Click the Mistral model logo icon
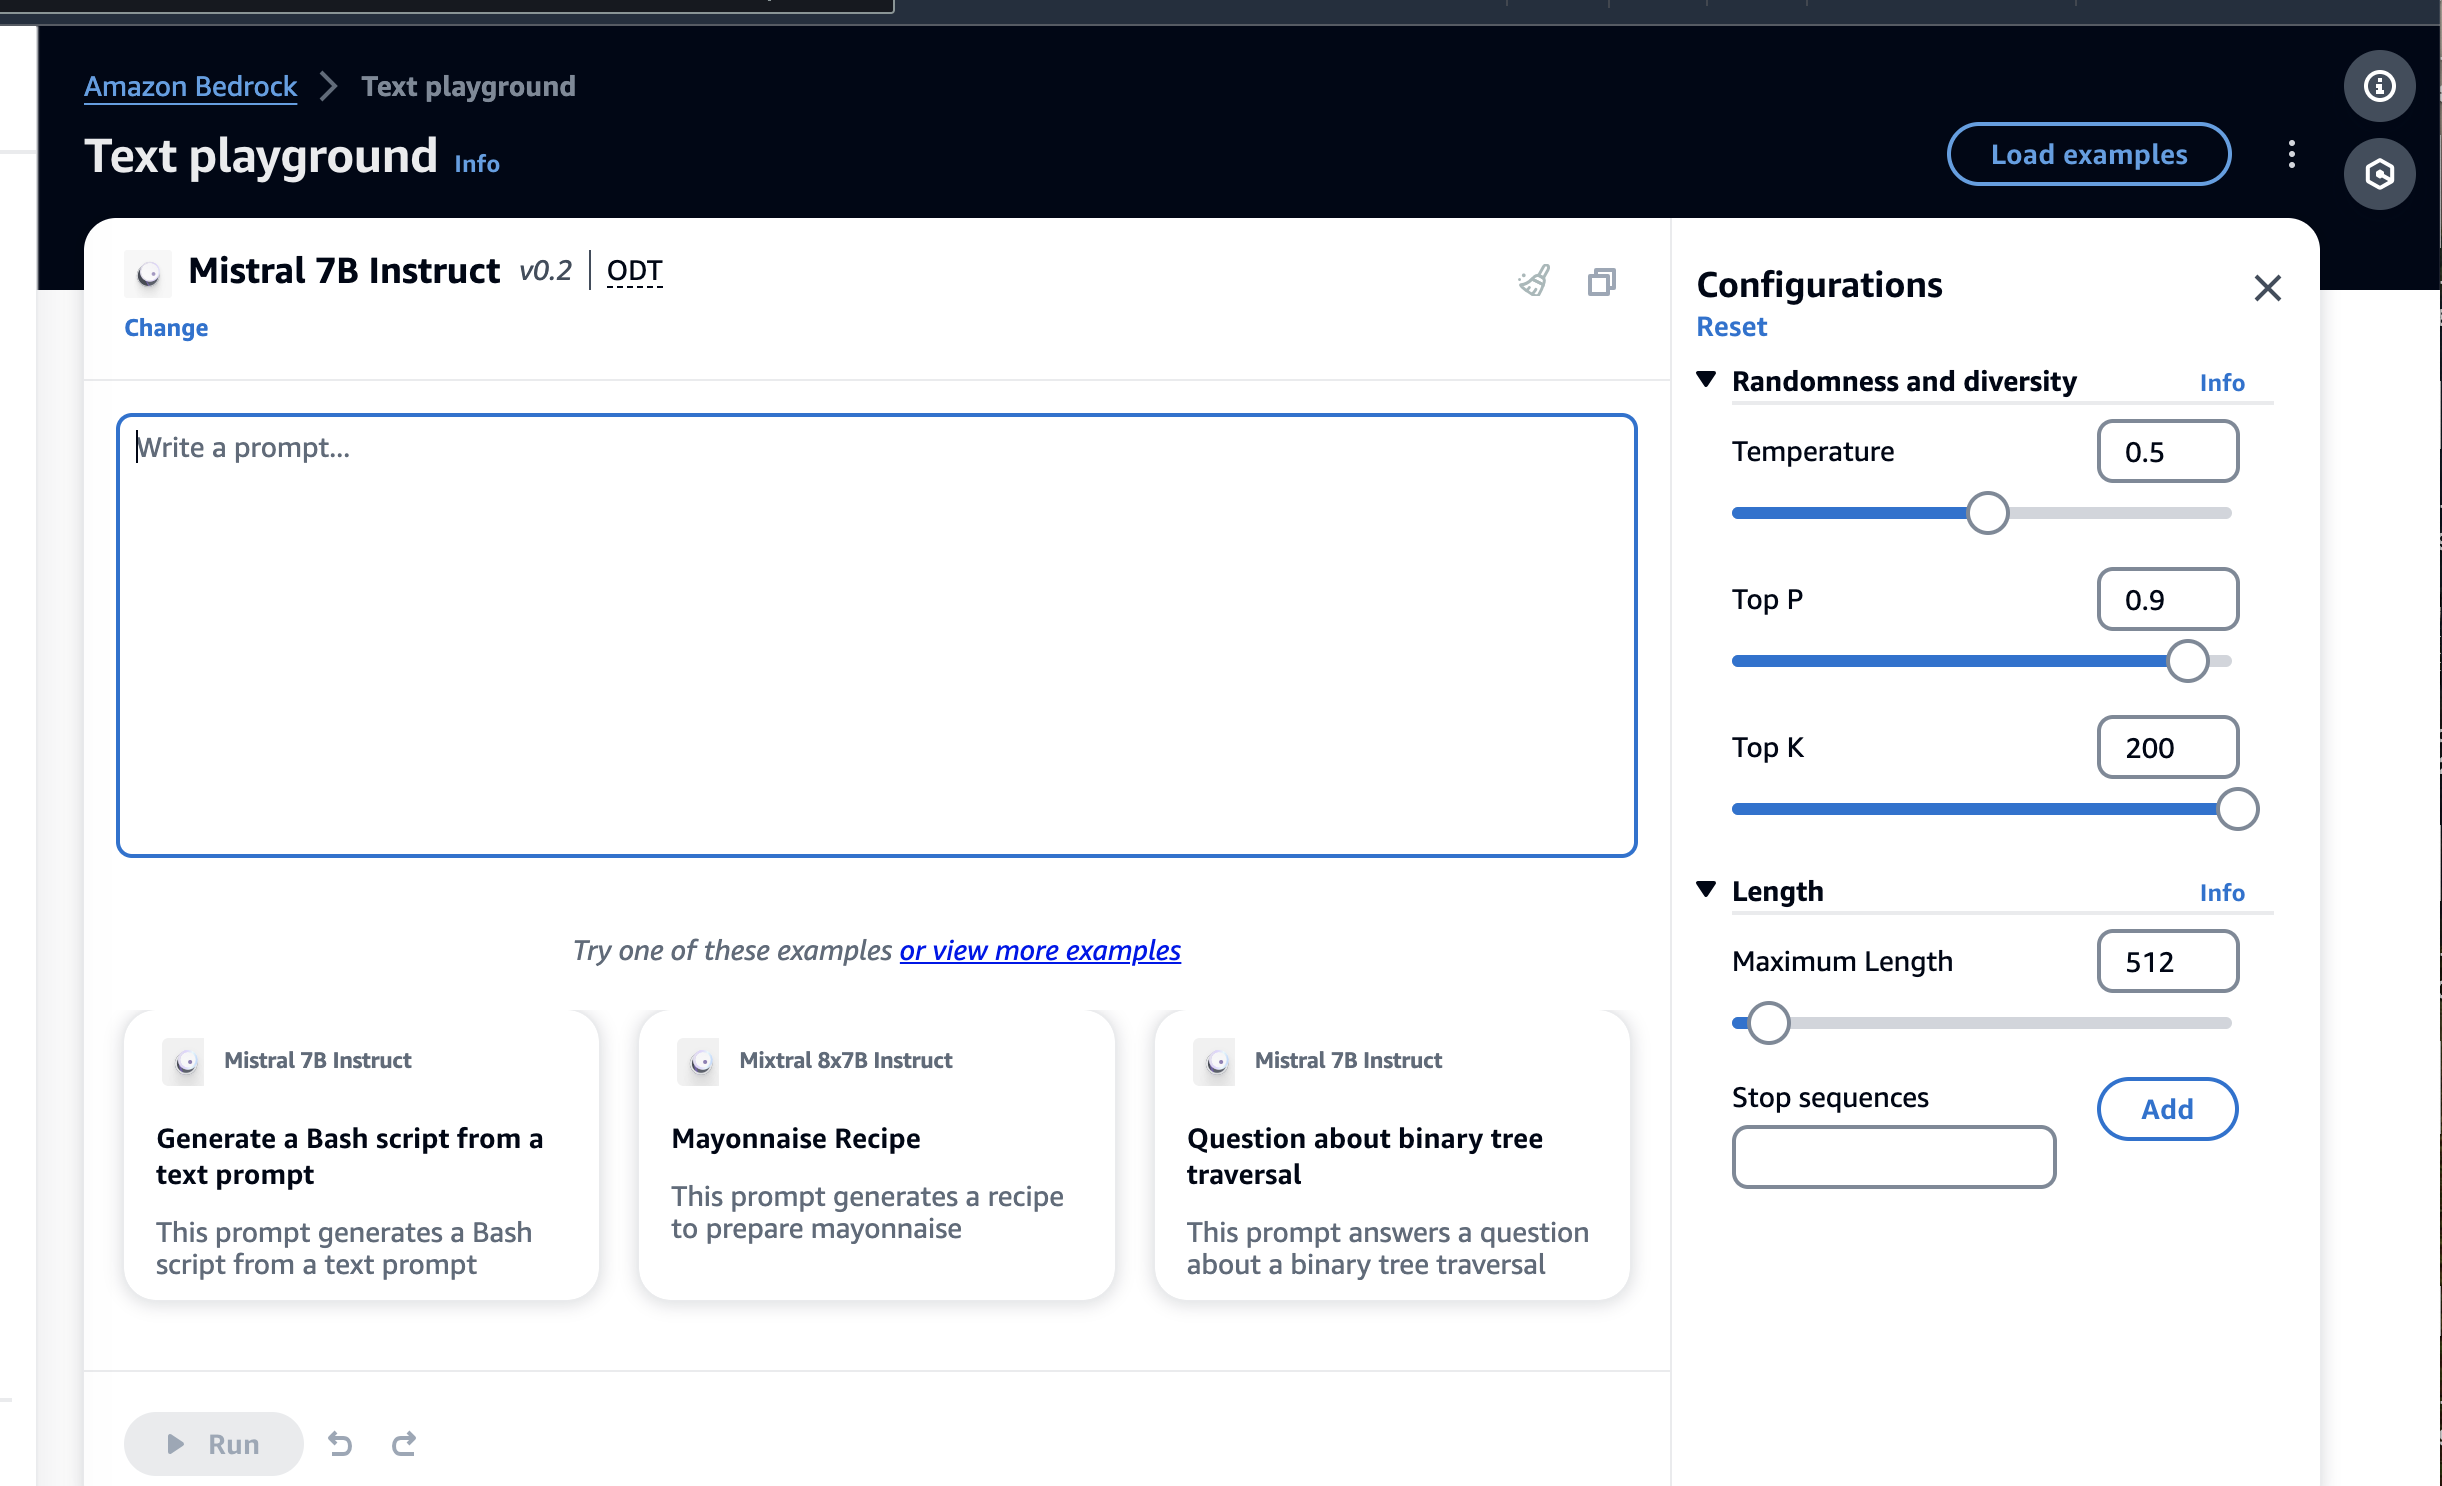2442x1486 pixels. point(148,272)
